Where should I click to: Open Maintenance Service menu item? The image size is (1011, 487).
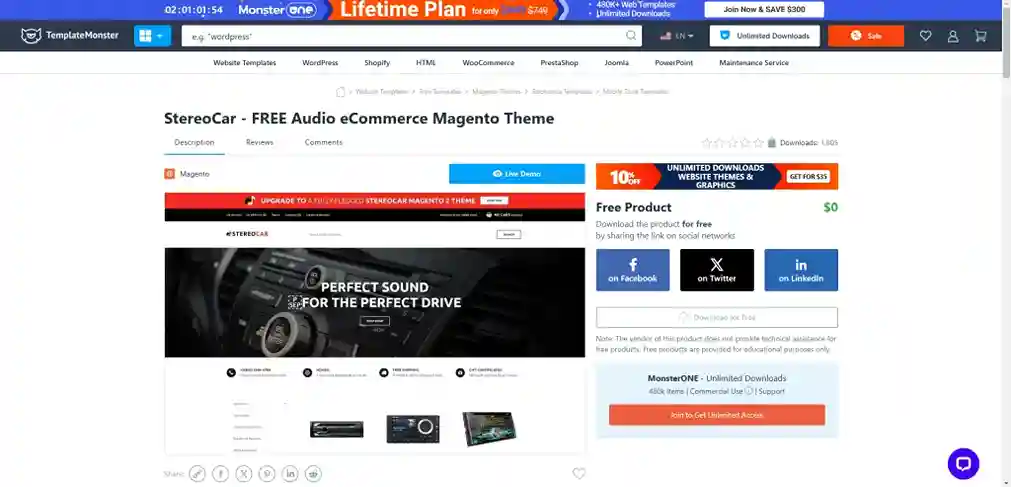coord(754,63)
